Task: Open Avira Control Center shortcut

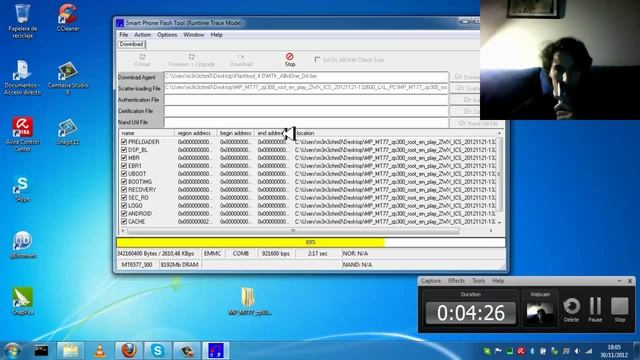Action: tap(22, 134)
